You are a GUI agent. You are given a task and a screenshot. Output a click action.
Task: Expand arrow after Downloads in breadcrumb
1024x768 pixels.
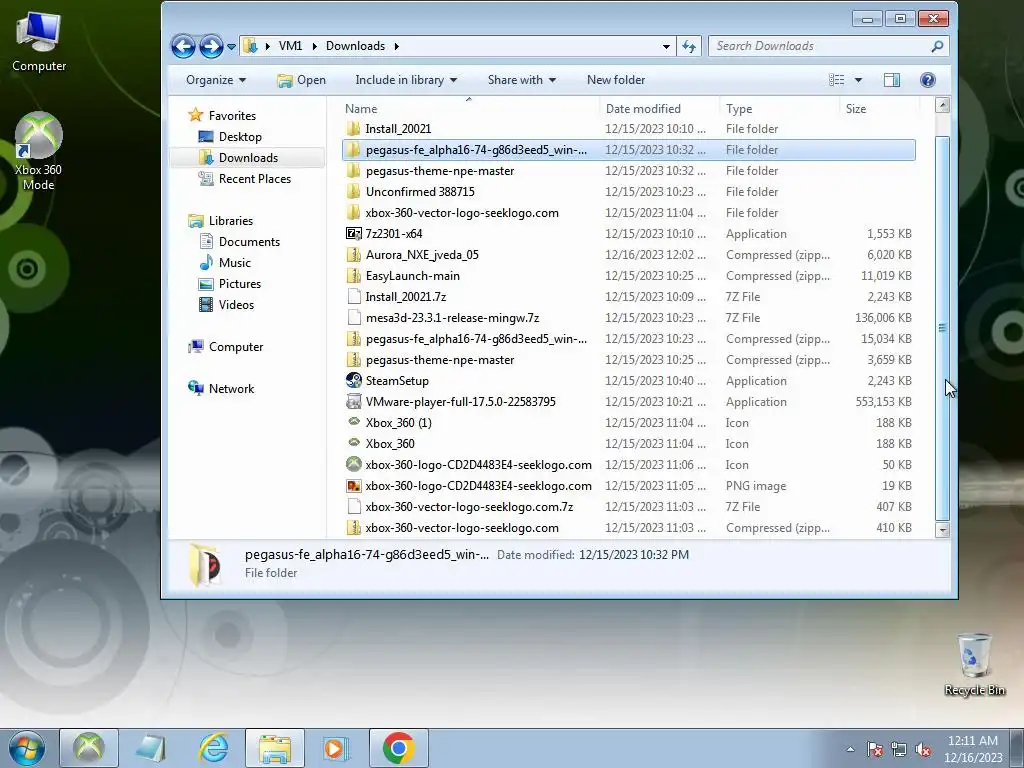click(396, 46)
